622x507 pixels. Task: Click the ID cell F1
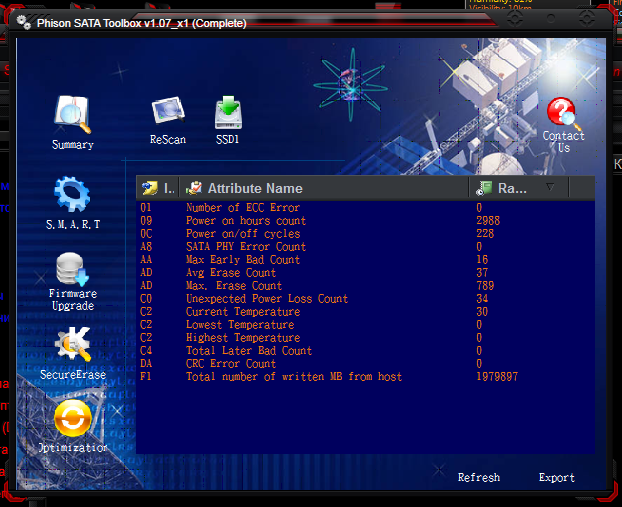(146, 377)
